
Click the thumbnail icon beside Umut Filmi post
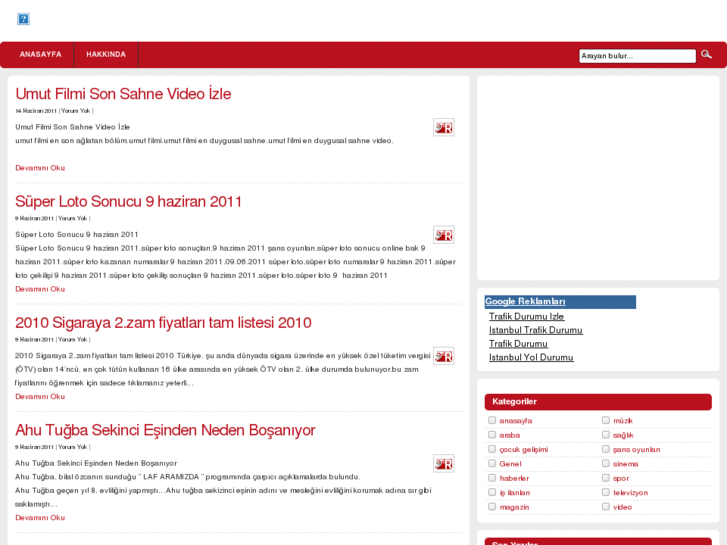pos(444,128)
